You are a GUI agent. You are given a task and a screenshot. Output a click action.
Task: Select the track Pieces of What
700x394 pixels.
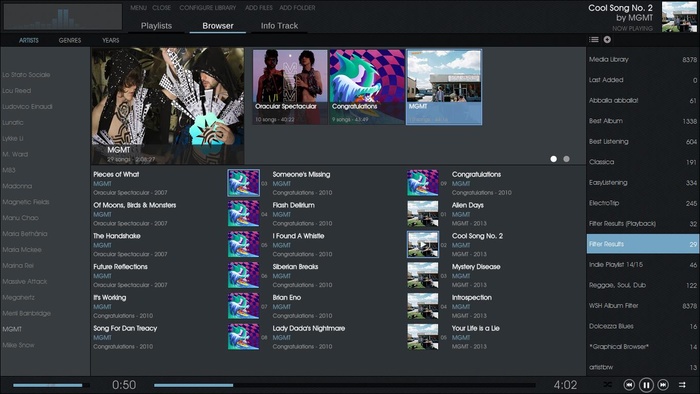tap(116, 174)
